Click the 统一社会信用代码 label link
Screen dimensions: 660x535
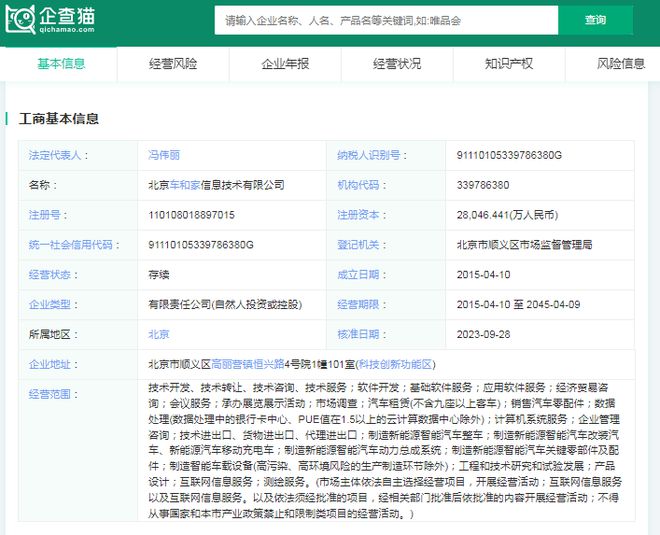point(71,245)
